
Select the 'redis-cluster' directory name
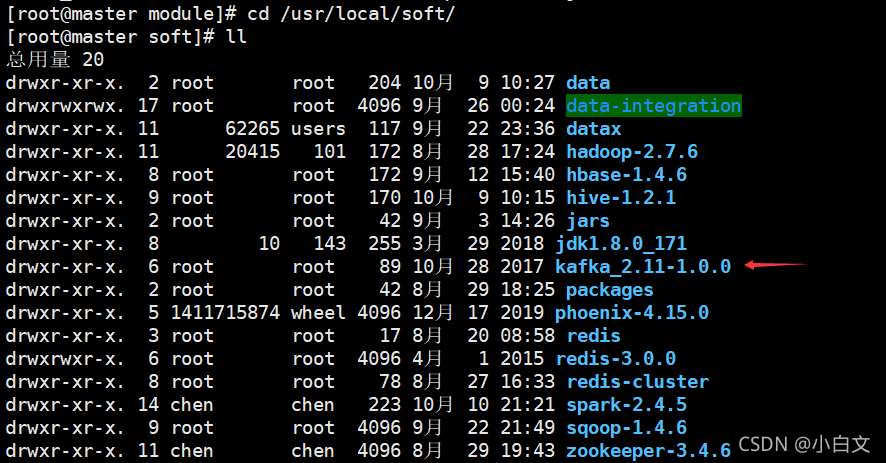tap(637, 382)
